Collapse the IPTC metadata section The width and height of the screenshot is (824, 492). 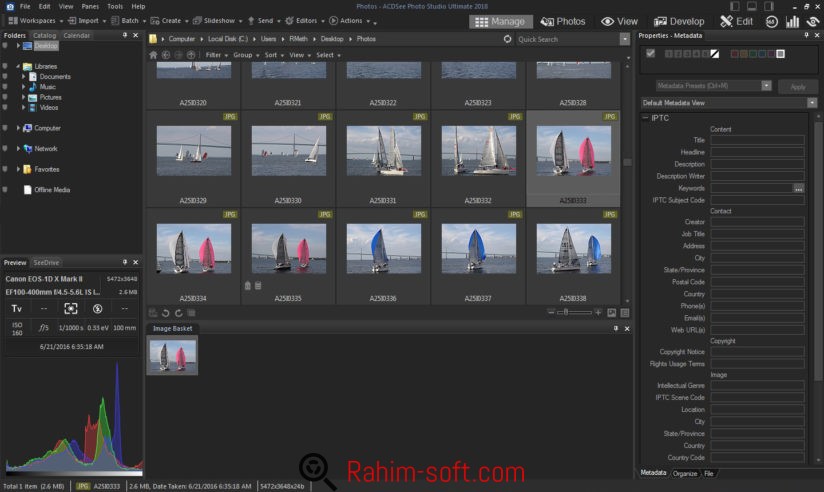645,118
